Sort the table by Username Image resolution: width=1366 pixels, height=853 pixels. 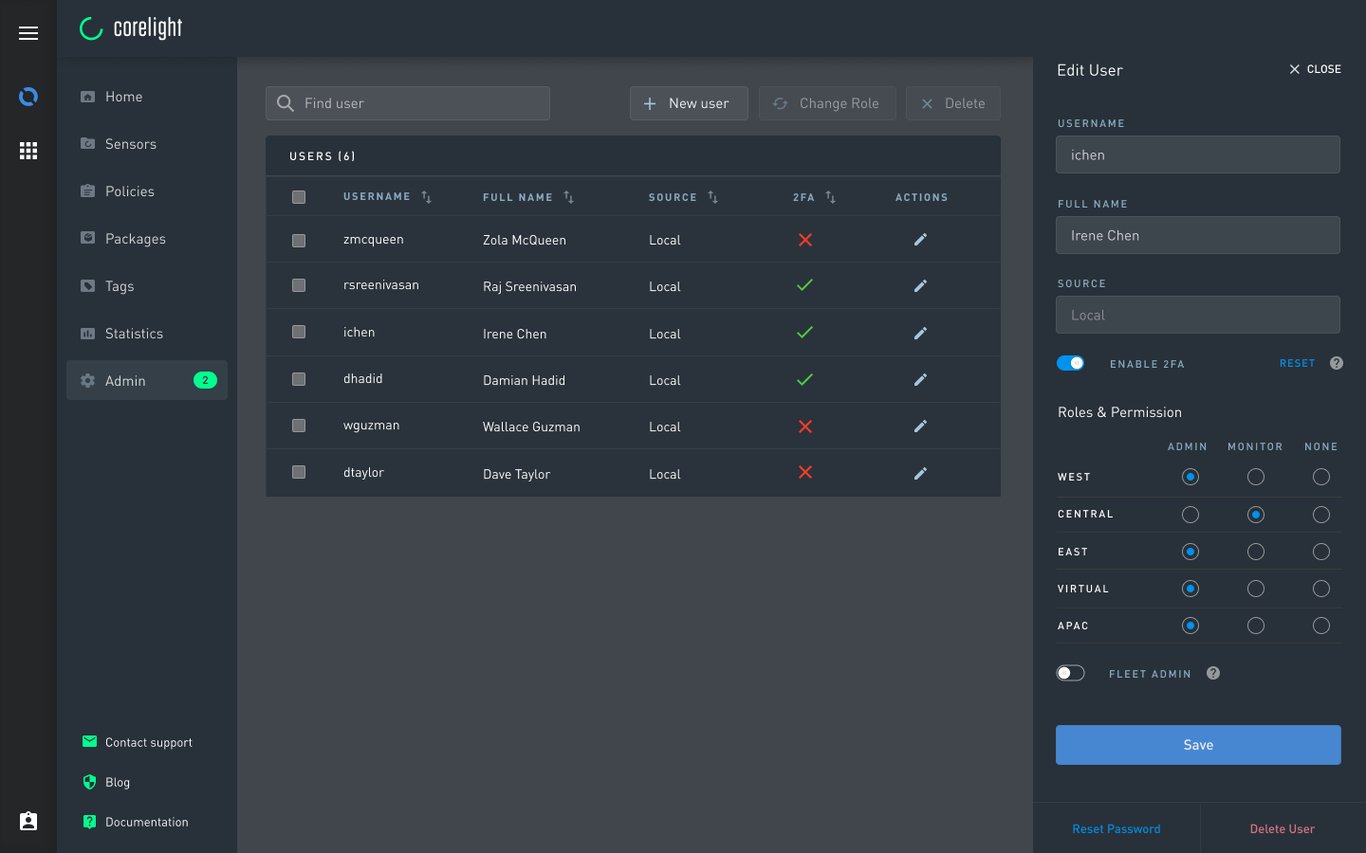[424, 197]
